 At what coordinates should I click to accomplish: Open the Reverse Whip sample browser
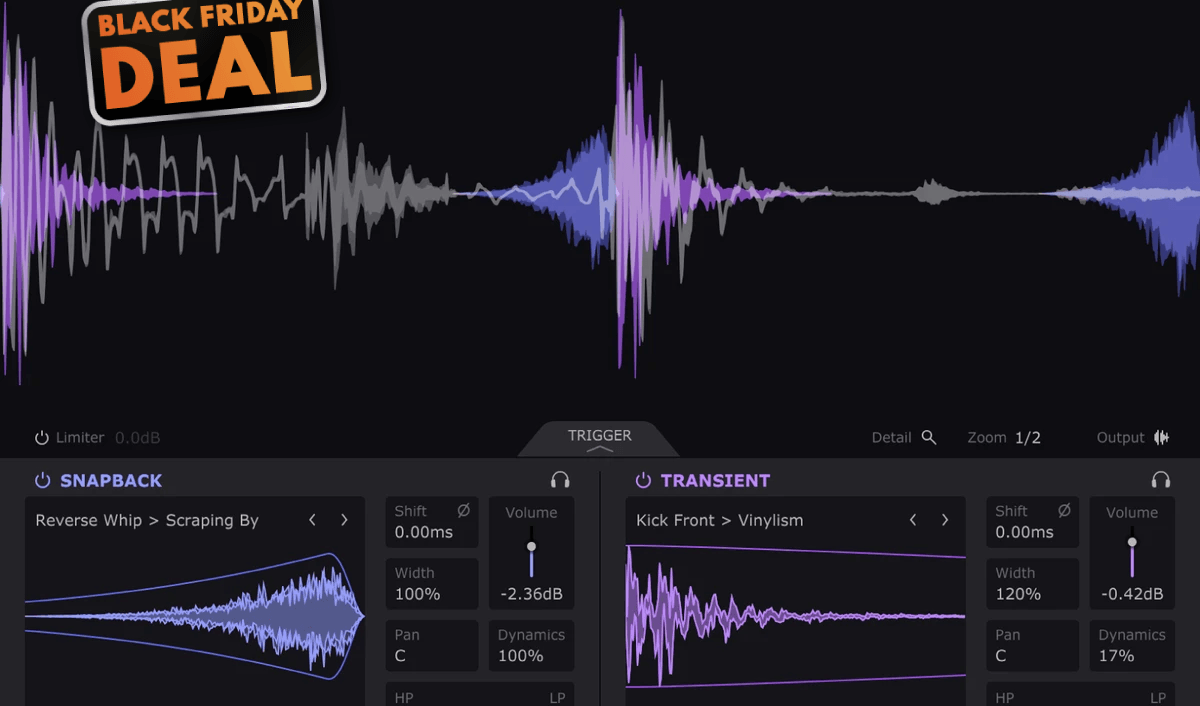[x=147, y=520]
